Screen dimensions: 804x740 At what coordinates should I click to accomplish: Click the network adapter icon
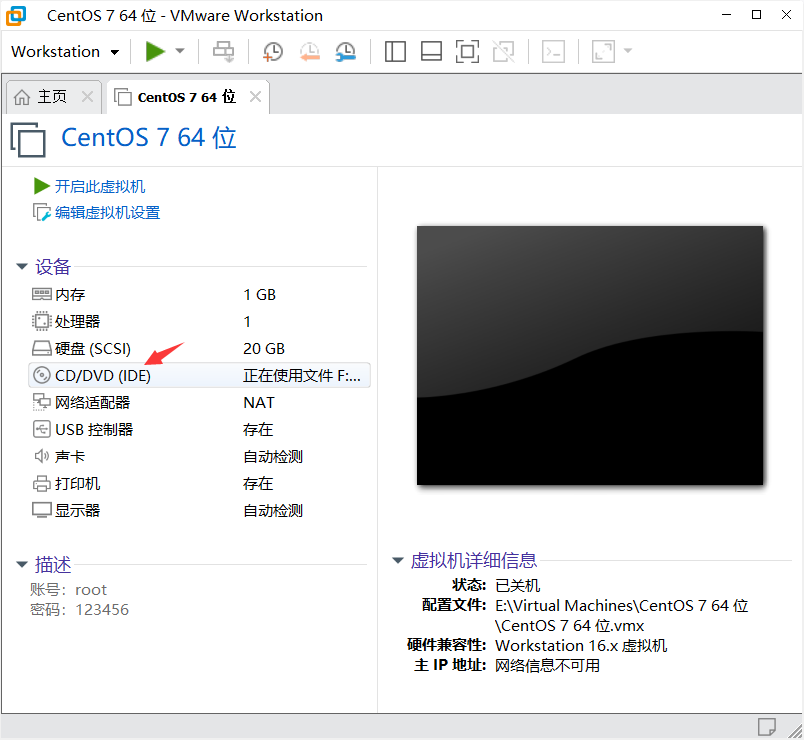[x=42, y=403]
